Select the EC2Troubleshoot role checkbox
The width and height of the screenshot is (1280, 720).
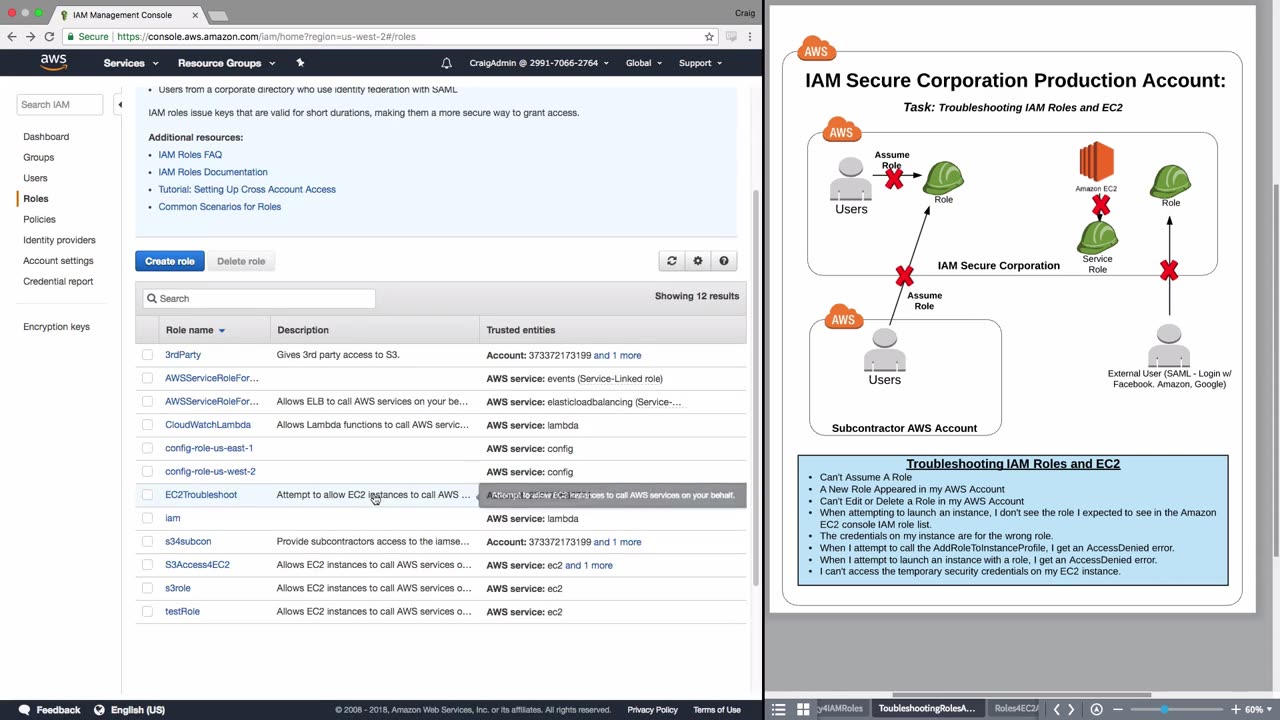pyautogui.click(x=148, y=495)
